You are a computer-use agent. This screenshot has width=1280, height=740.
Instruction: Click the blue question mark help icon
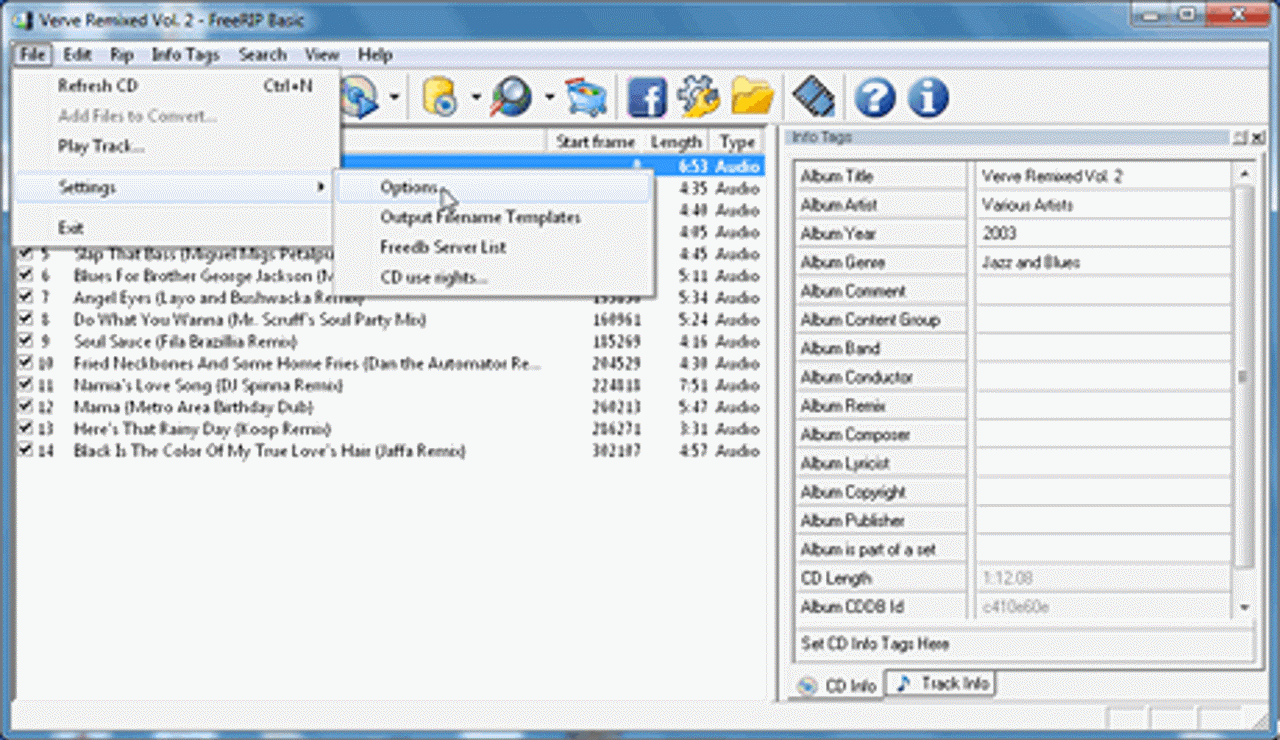coord(876,97)
